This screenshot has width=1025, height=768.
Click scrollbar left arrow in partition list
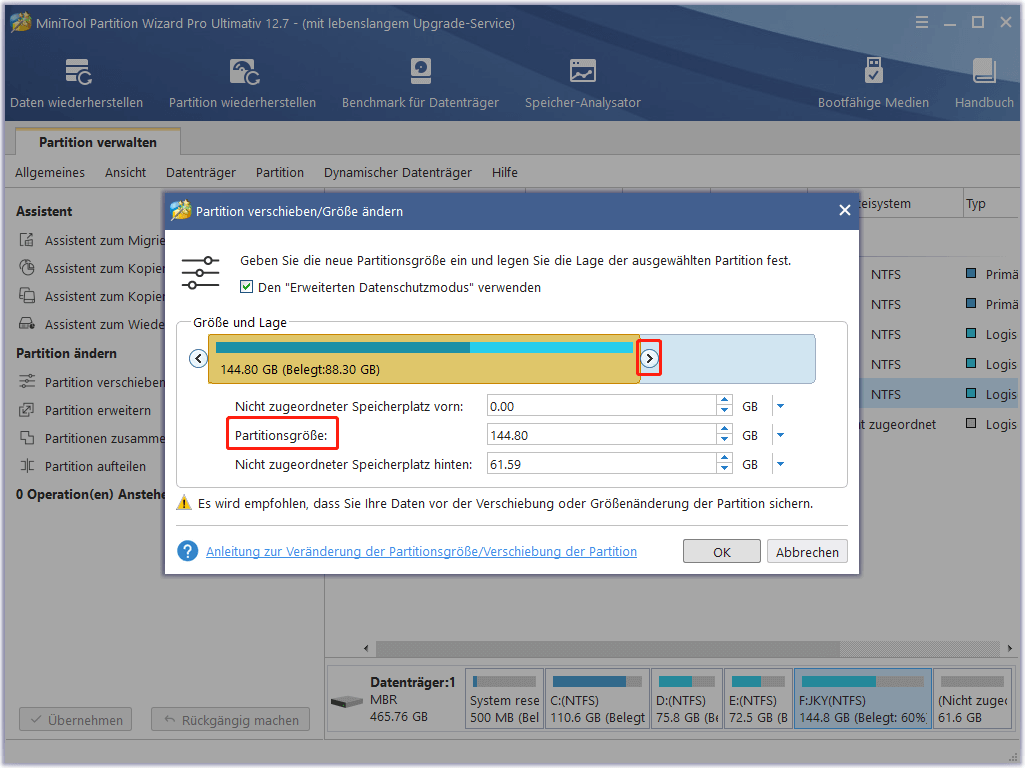click(366, 648)
